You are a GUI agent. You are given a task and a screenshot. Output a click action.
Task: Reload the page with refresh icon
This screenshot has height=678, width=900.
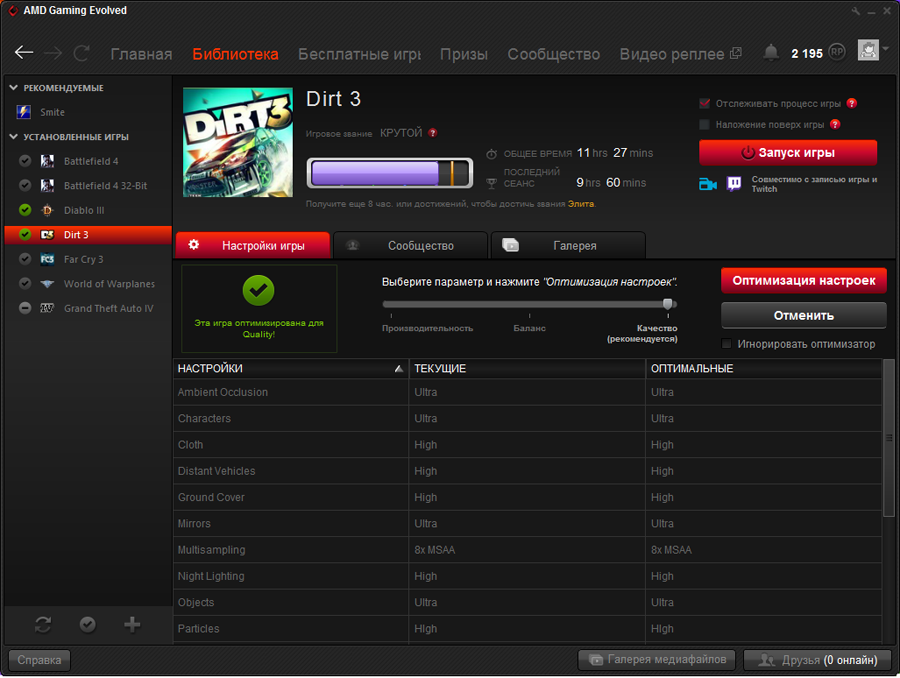point(82,53)
